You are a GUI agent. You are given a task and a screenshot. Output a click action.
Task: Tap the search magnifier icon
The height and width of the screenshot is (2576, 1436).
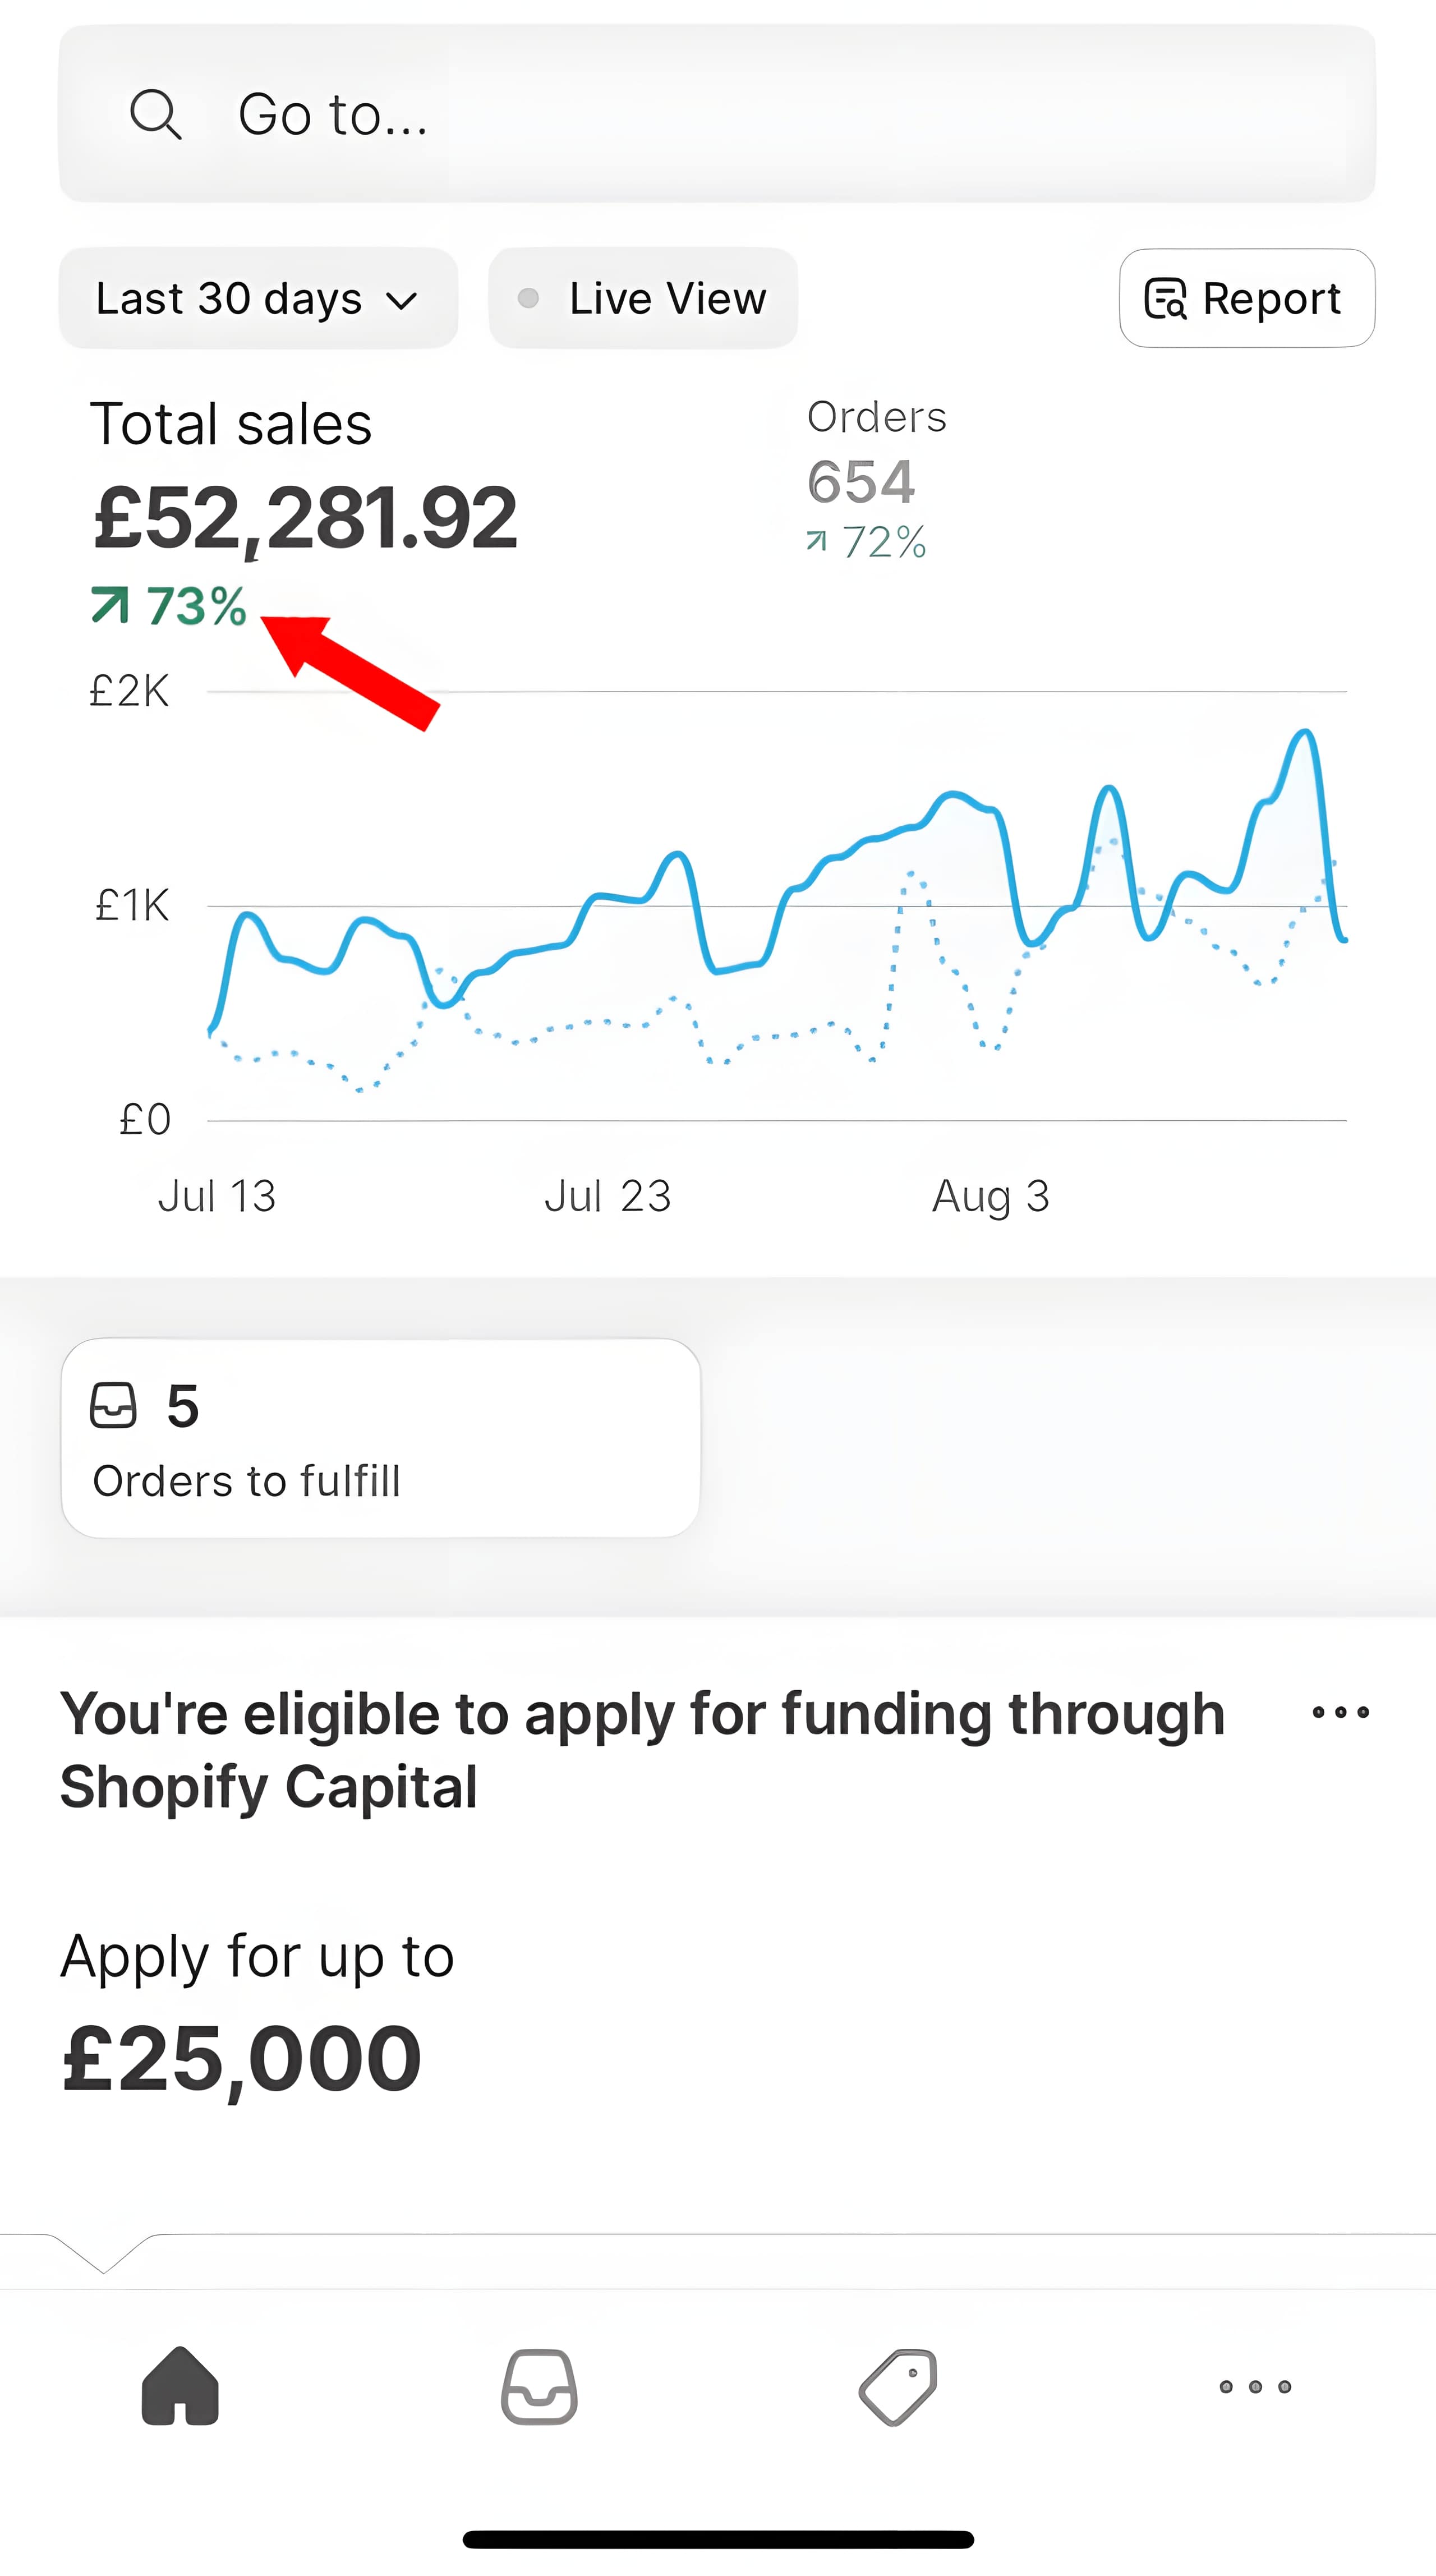[156, 114]
